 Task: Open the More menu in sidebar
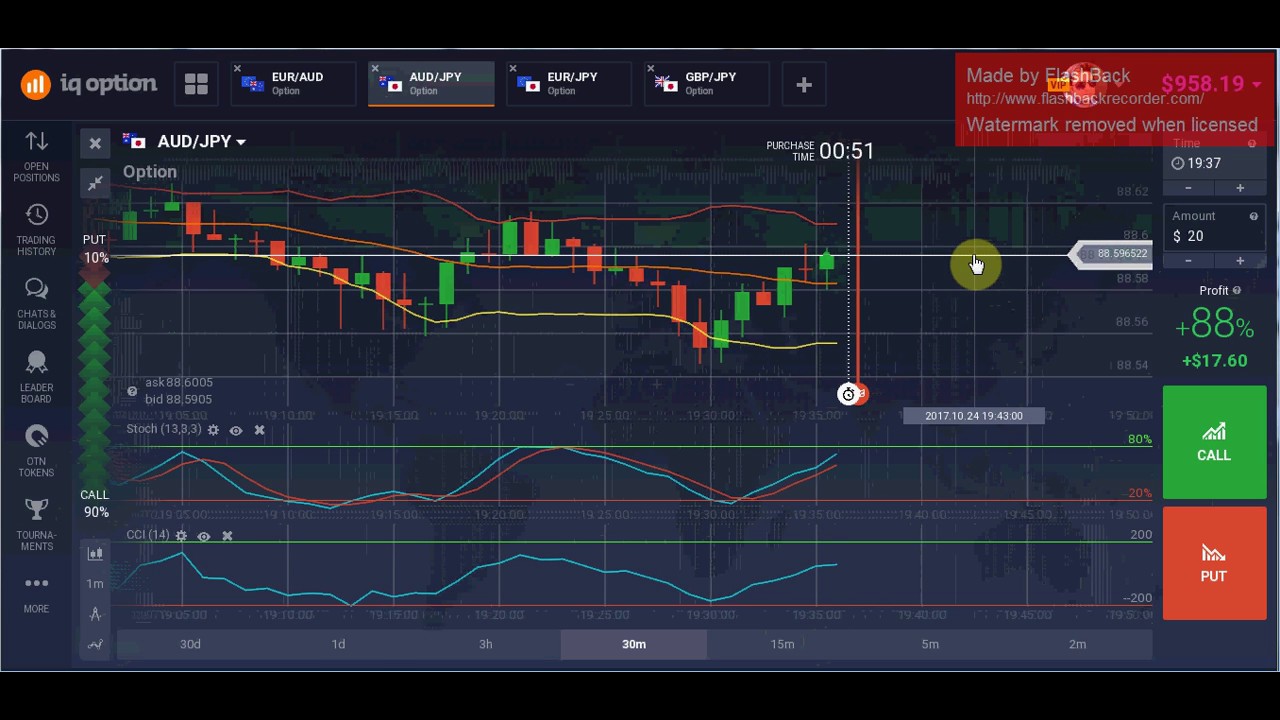36,593
